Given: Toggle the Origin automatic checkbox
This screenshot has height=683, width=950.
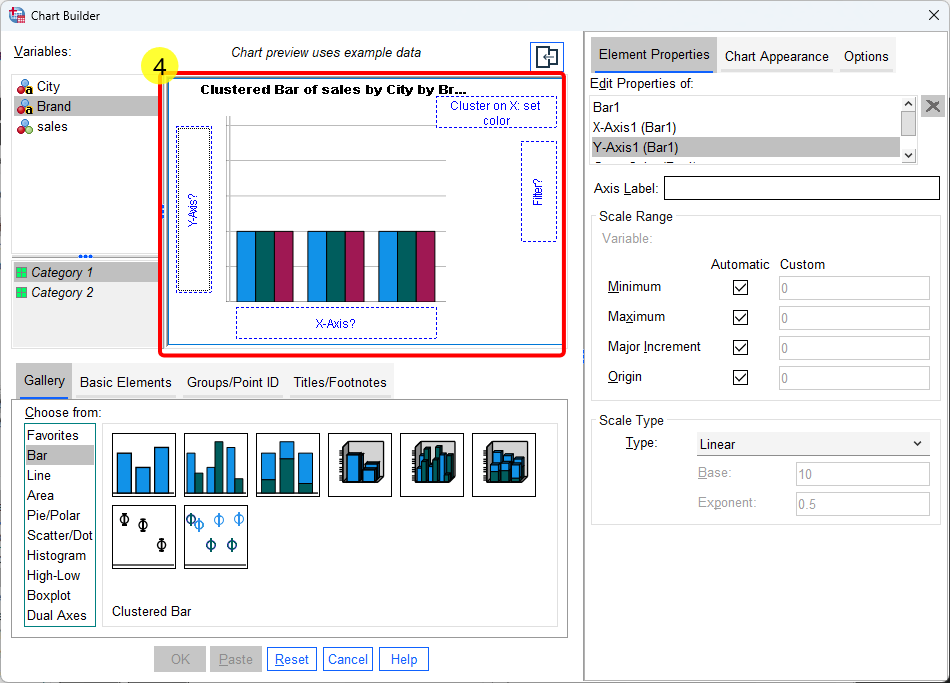Looking at the screenshot, I should [x=741, y=377].
